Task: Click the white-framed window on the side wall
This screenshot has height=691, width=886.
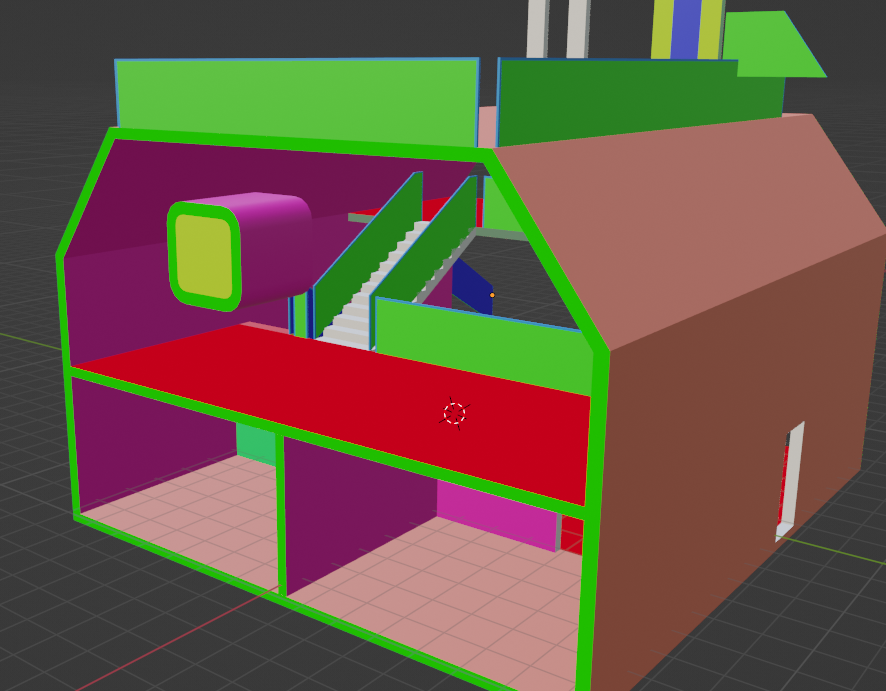Action: (x=792, y=482)
